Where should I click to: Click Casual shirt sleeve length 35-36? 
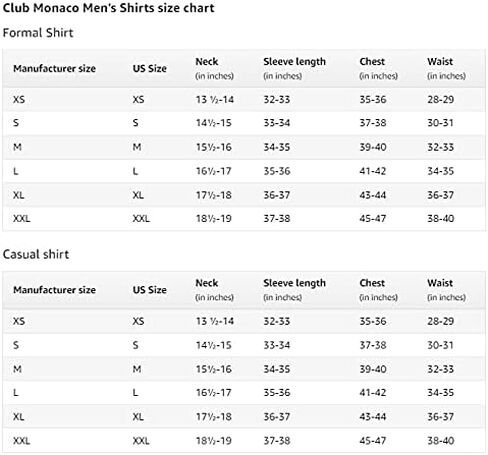(x=277, y=393)
